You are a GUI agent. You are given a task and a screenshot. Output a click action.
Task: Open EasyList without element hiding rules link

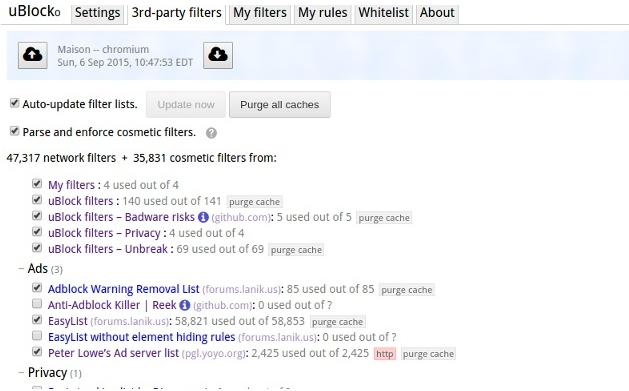coord(142,337)
